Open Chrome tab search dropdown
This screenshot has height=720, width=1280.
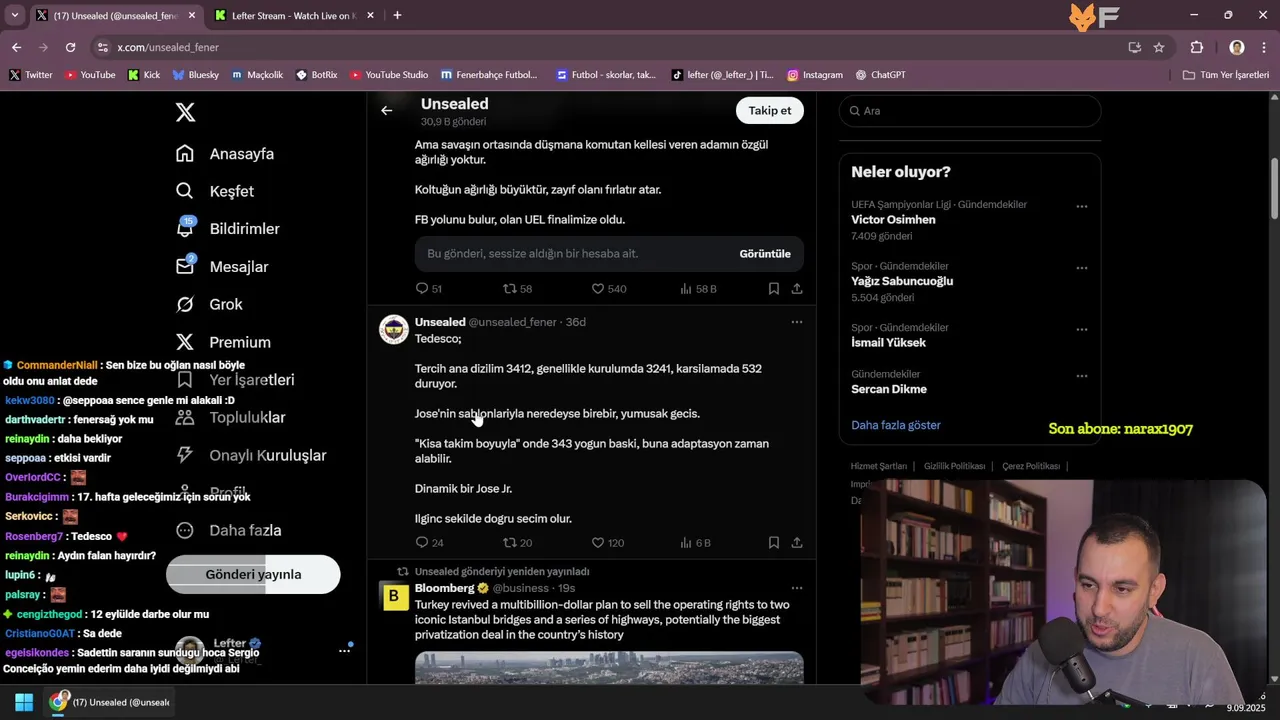(x=14, y=15)
